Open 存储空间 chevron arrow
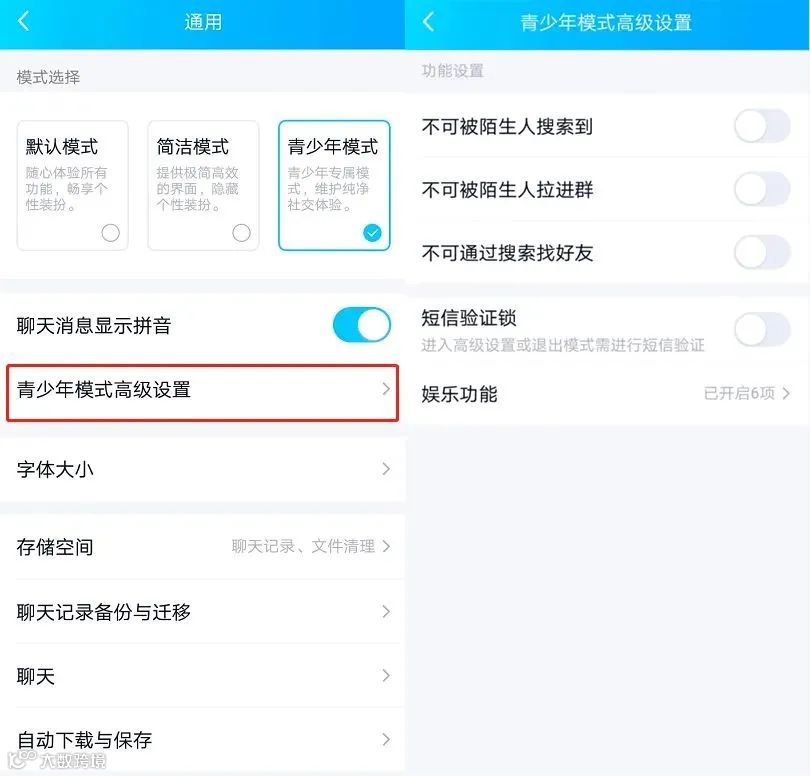The image size is (810, 776). [x=386, y=546]
